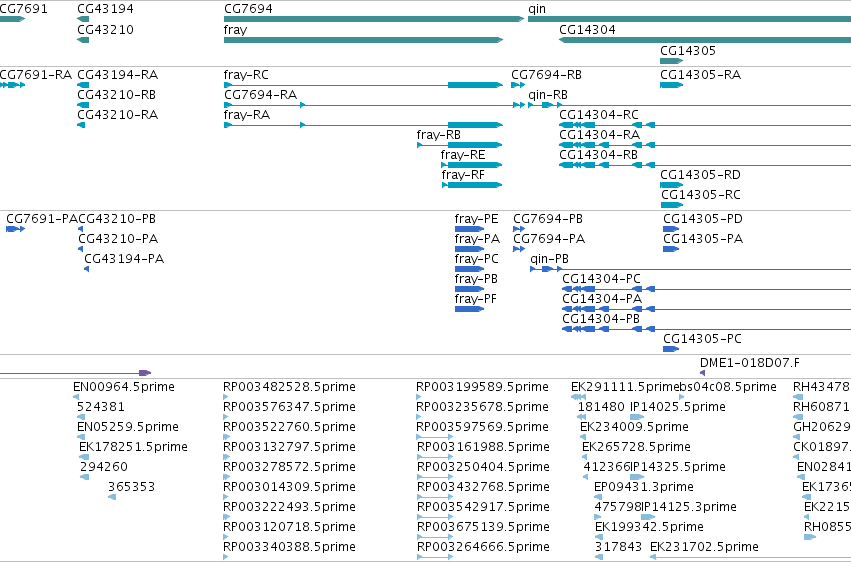Click the EN00964.5prime EST label
Image resolution: width=851 pixels, height=562 pixels.
click(124, 387)
